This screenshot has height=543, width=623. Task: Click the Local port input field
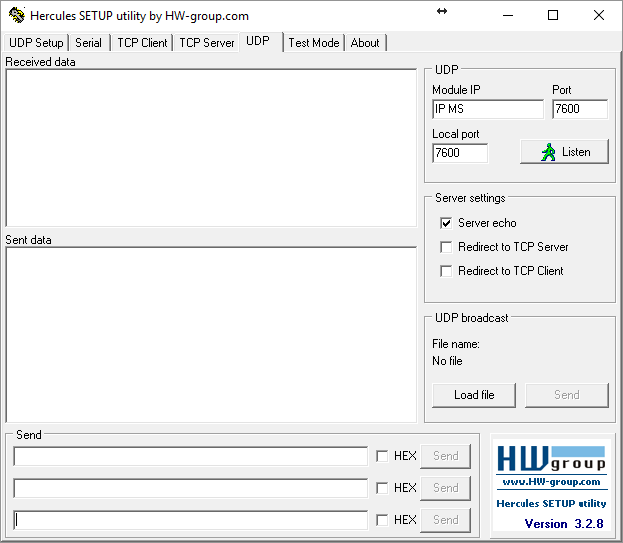tap(460, 153)
